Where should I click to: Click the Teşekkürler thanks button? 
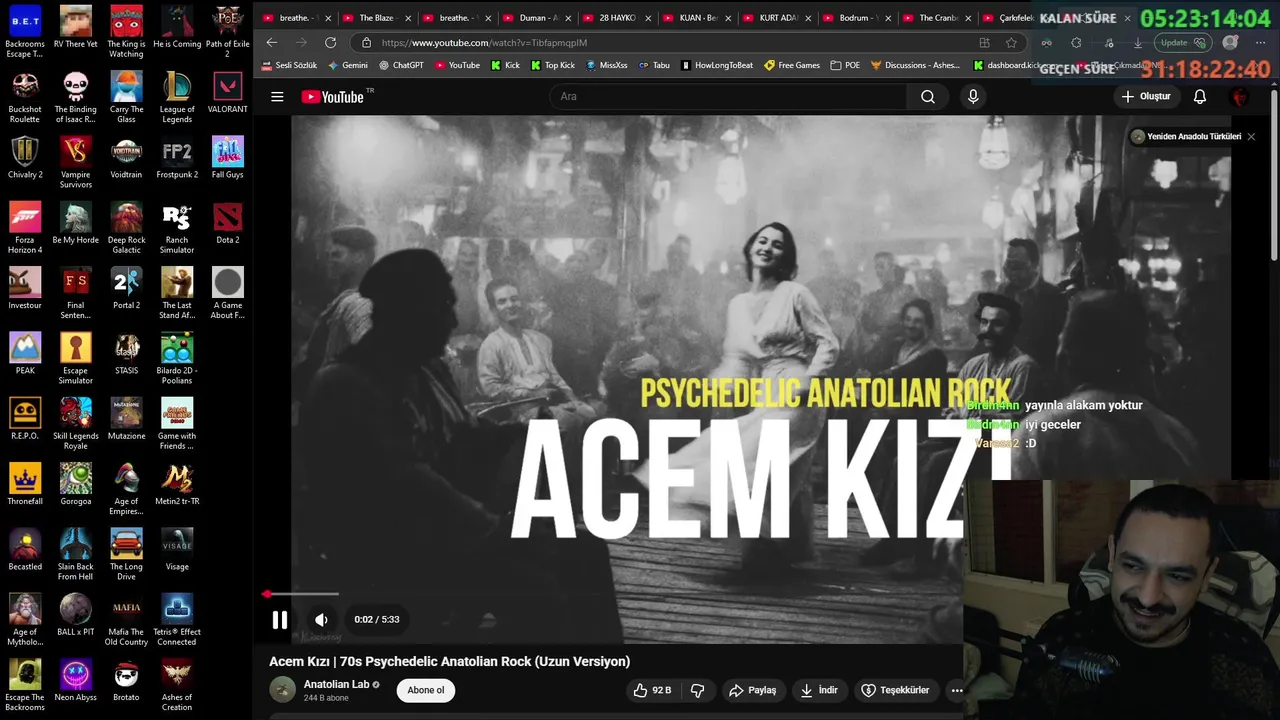tap(896, 690)
